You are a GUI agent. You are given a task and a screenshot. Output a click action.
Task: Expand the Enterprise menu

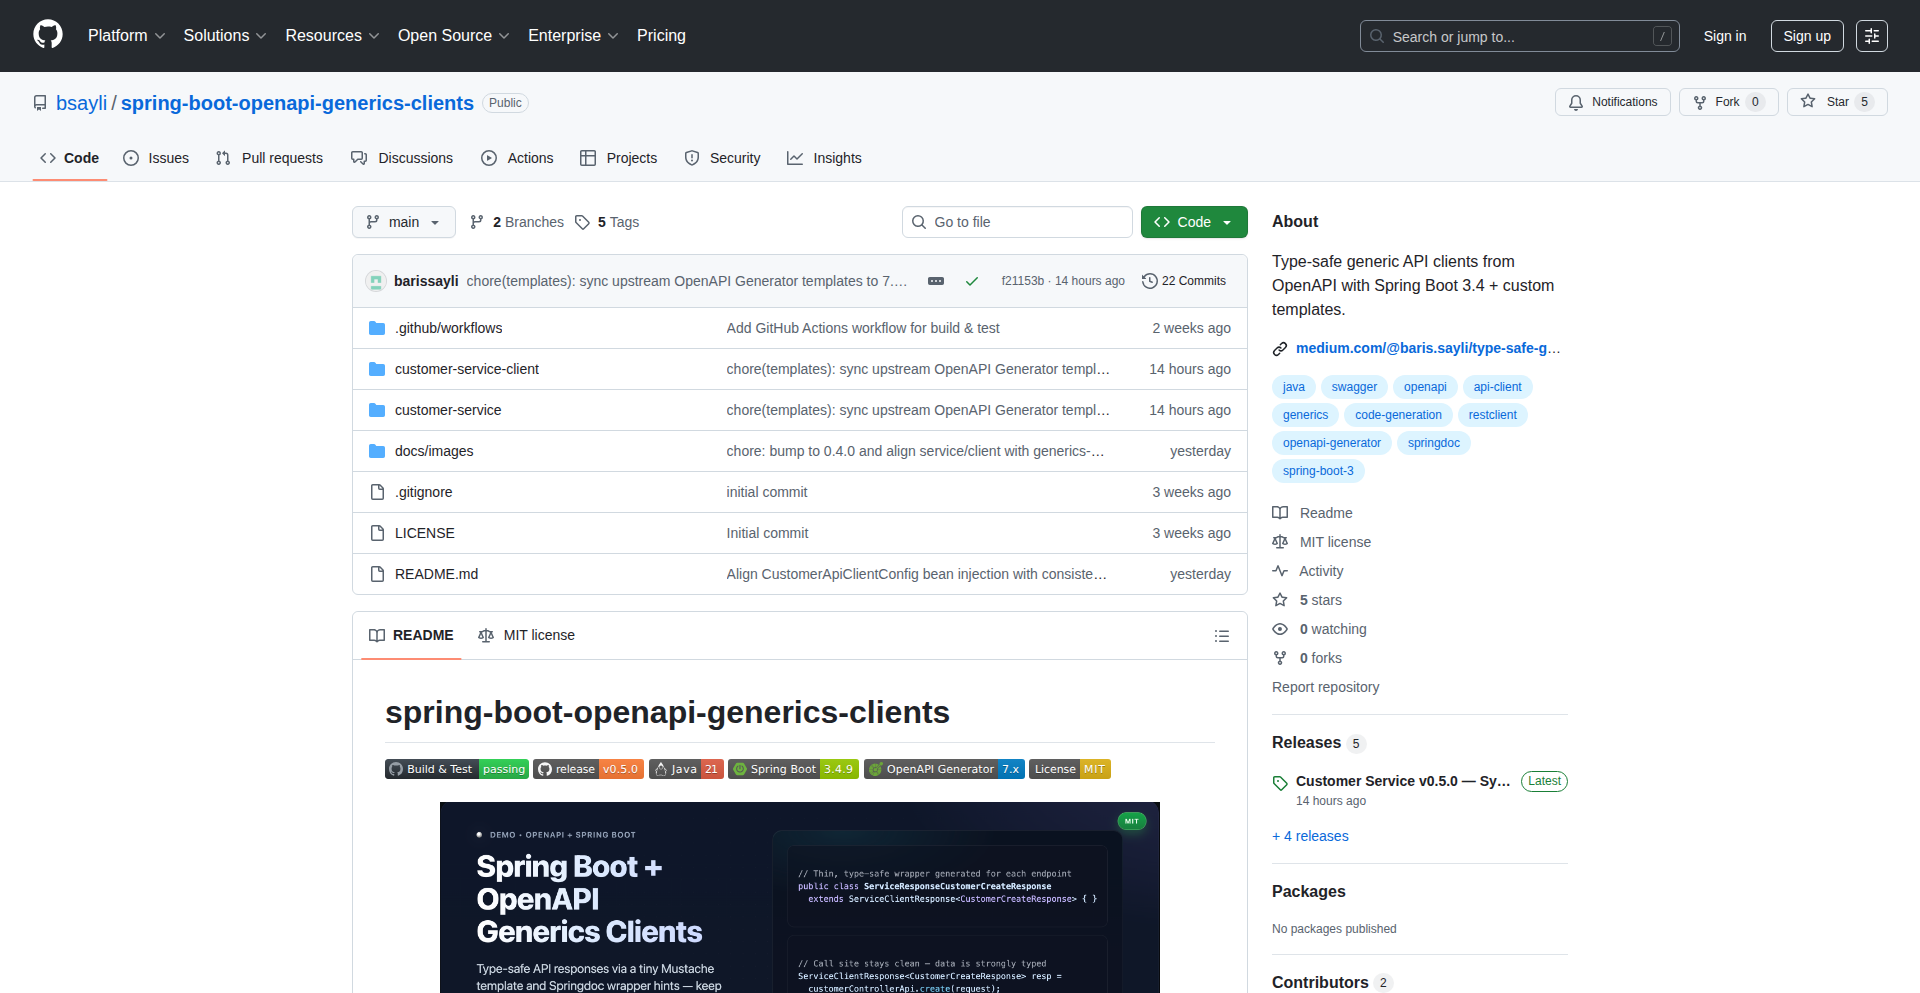(573, 35)
